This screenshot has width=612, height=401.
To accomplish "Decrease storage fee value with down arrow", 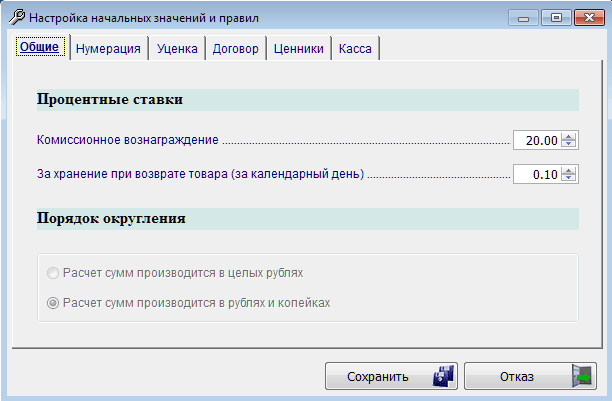I will pos(569,177).
